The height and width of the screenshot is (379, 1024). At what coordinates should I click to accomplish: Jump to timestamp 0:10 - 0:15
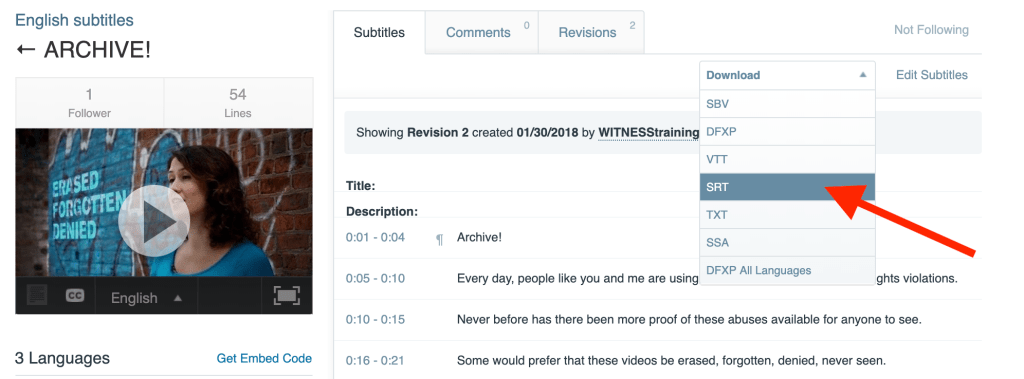(x=375, y=320)
